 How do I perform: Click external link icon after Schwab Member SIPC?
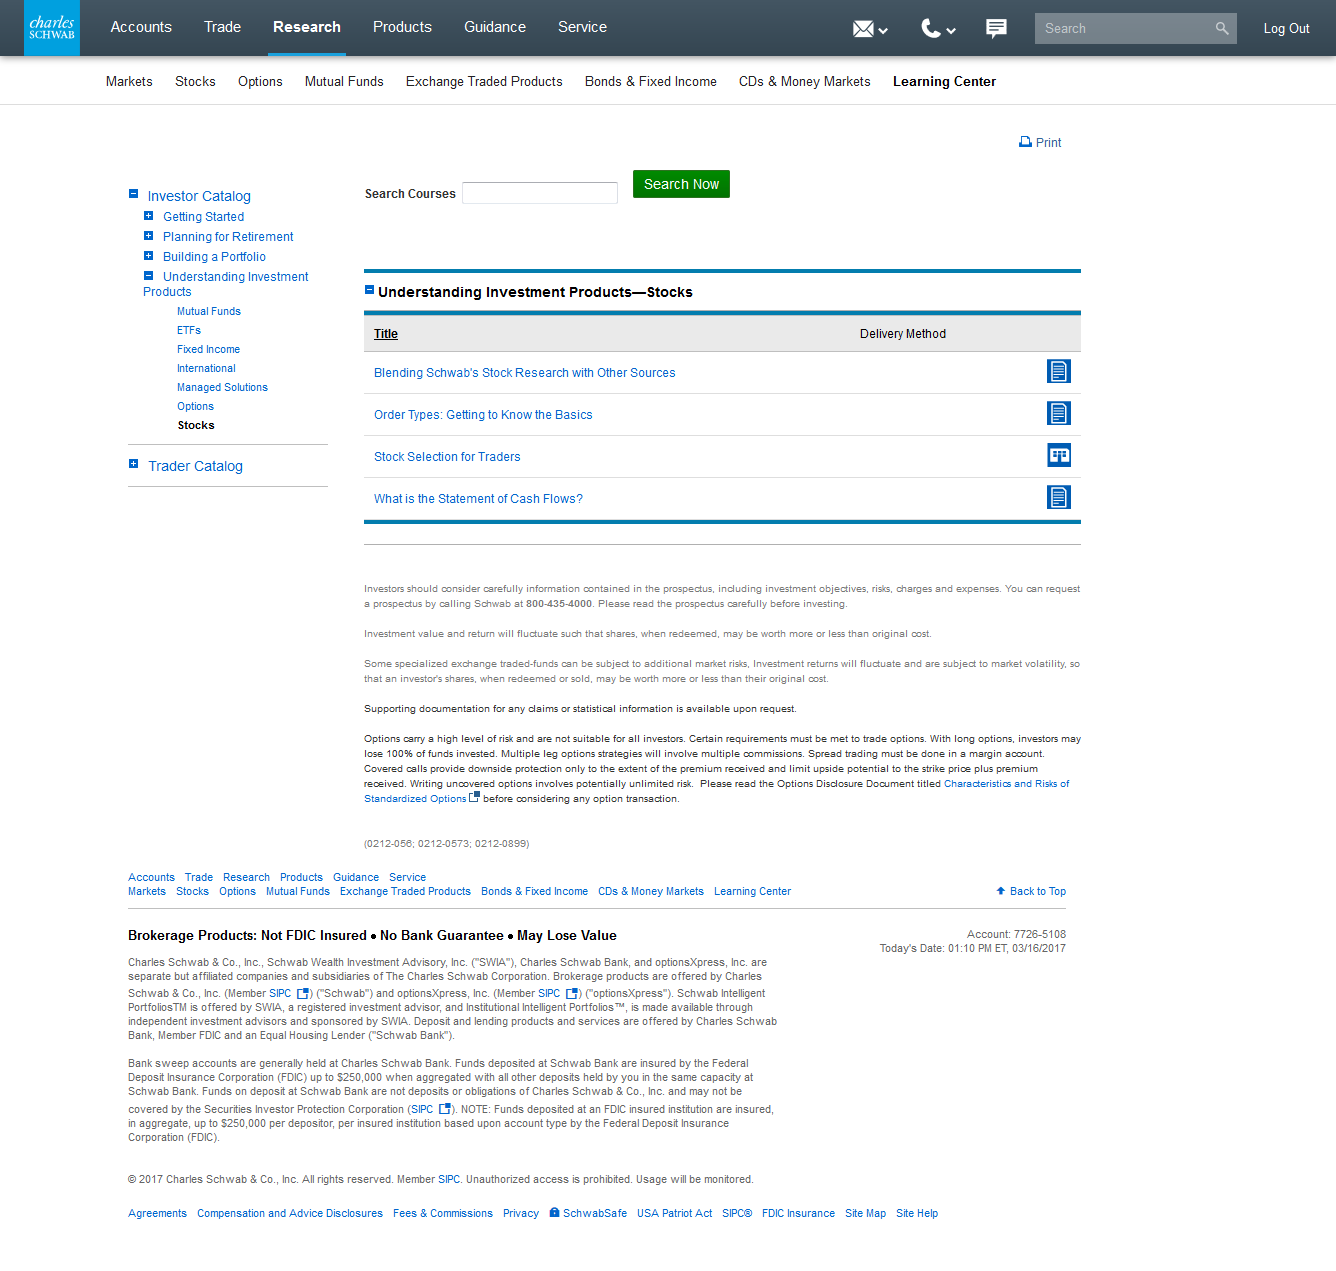[303, 993]
